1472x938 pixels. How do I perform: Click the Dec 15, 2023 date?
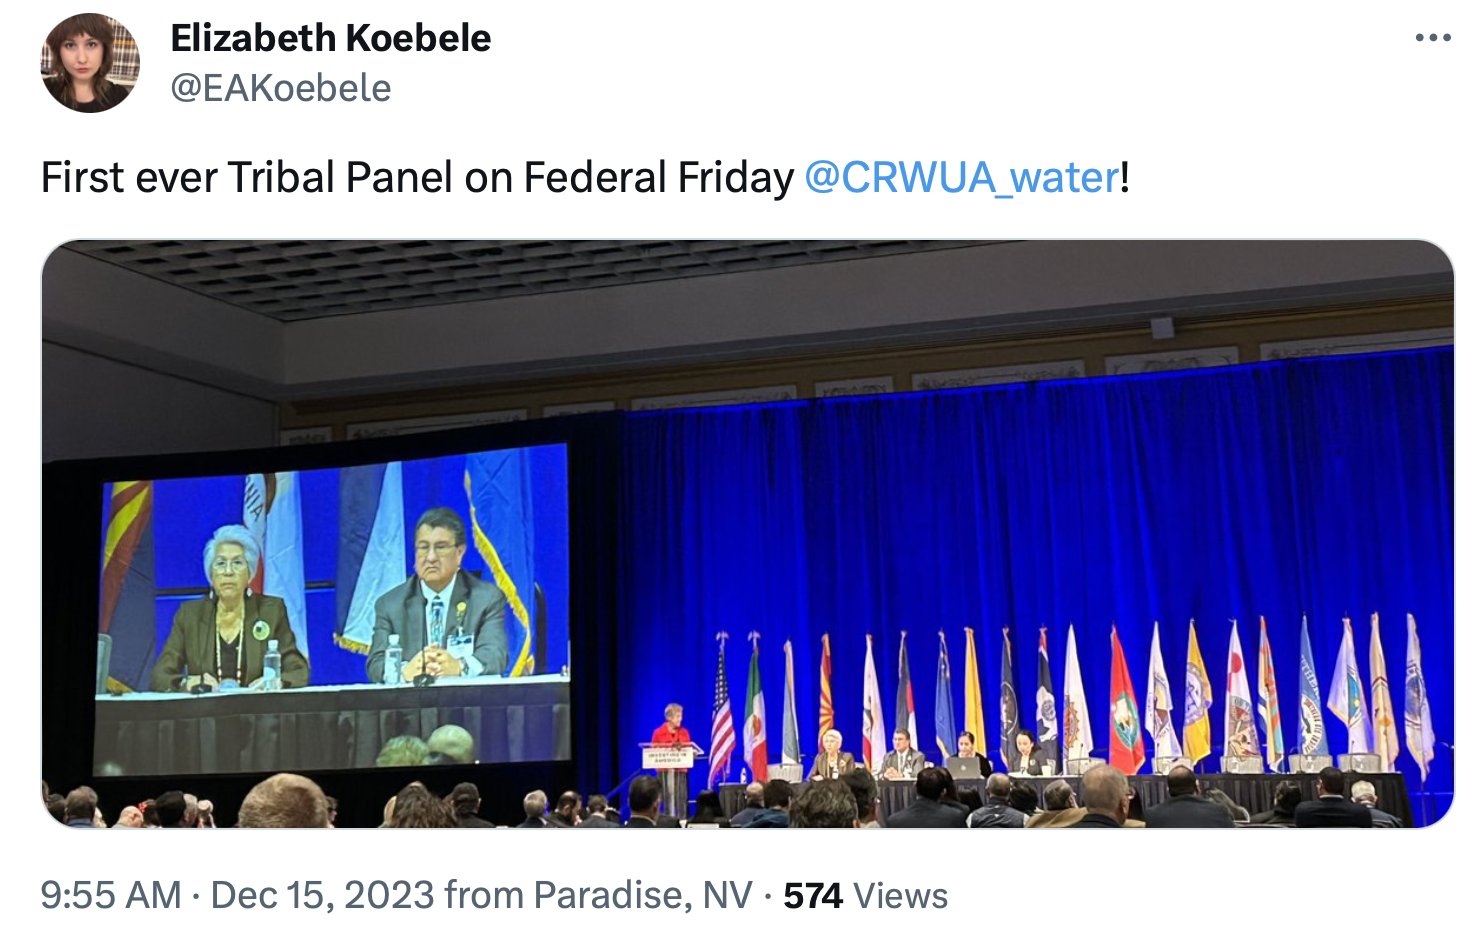point(322,895)
